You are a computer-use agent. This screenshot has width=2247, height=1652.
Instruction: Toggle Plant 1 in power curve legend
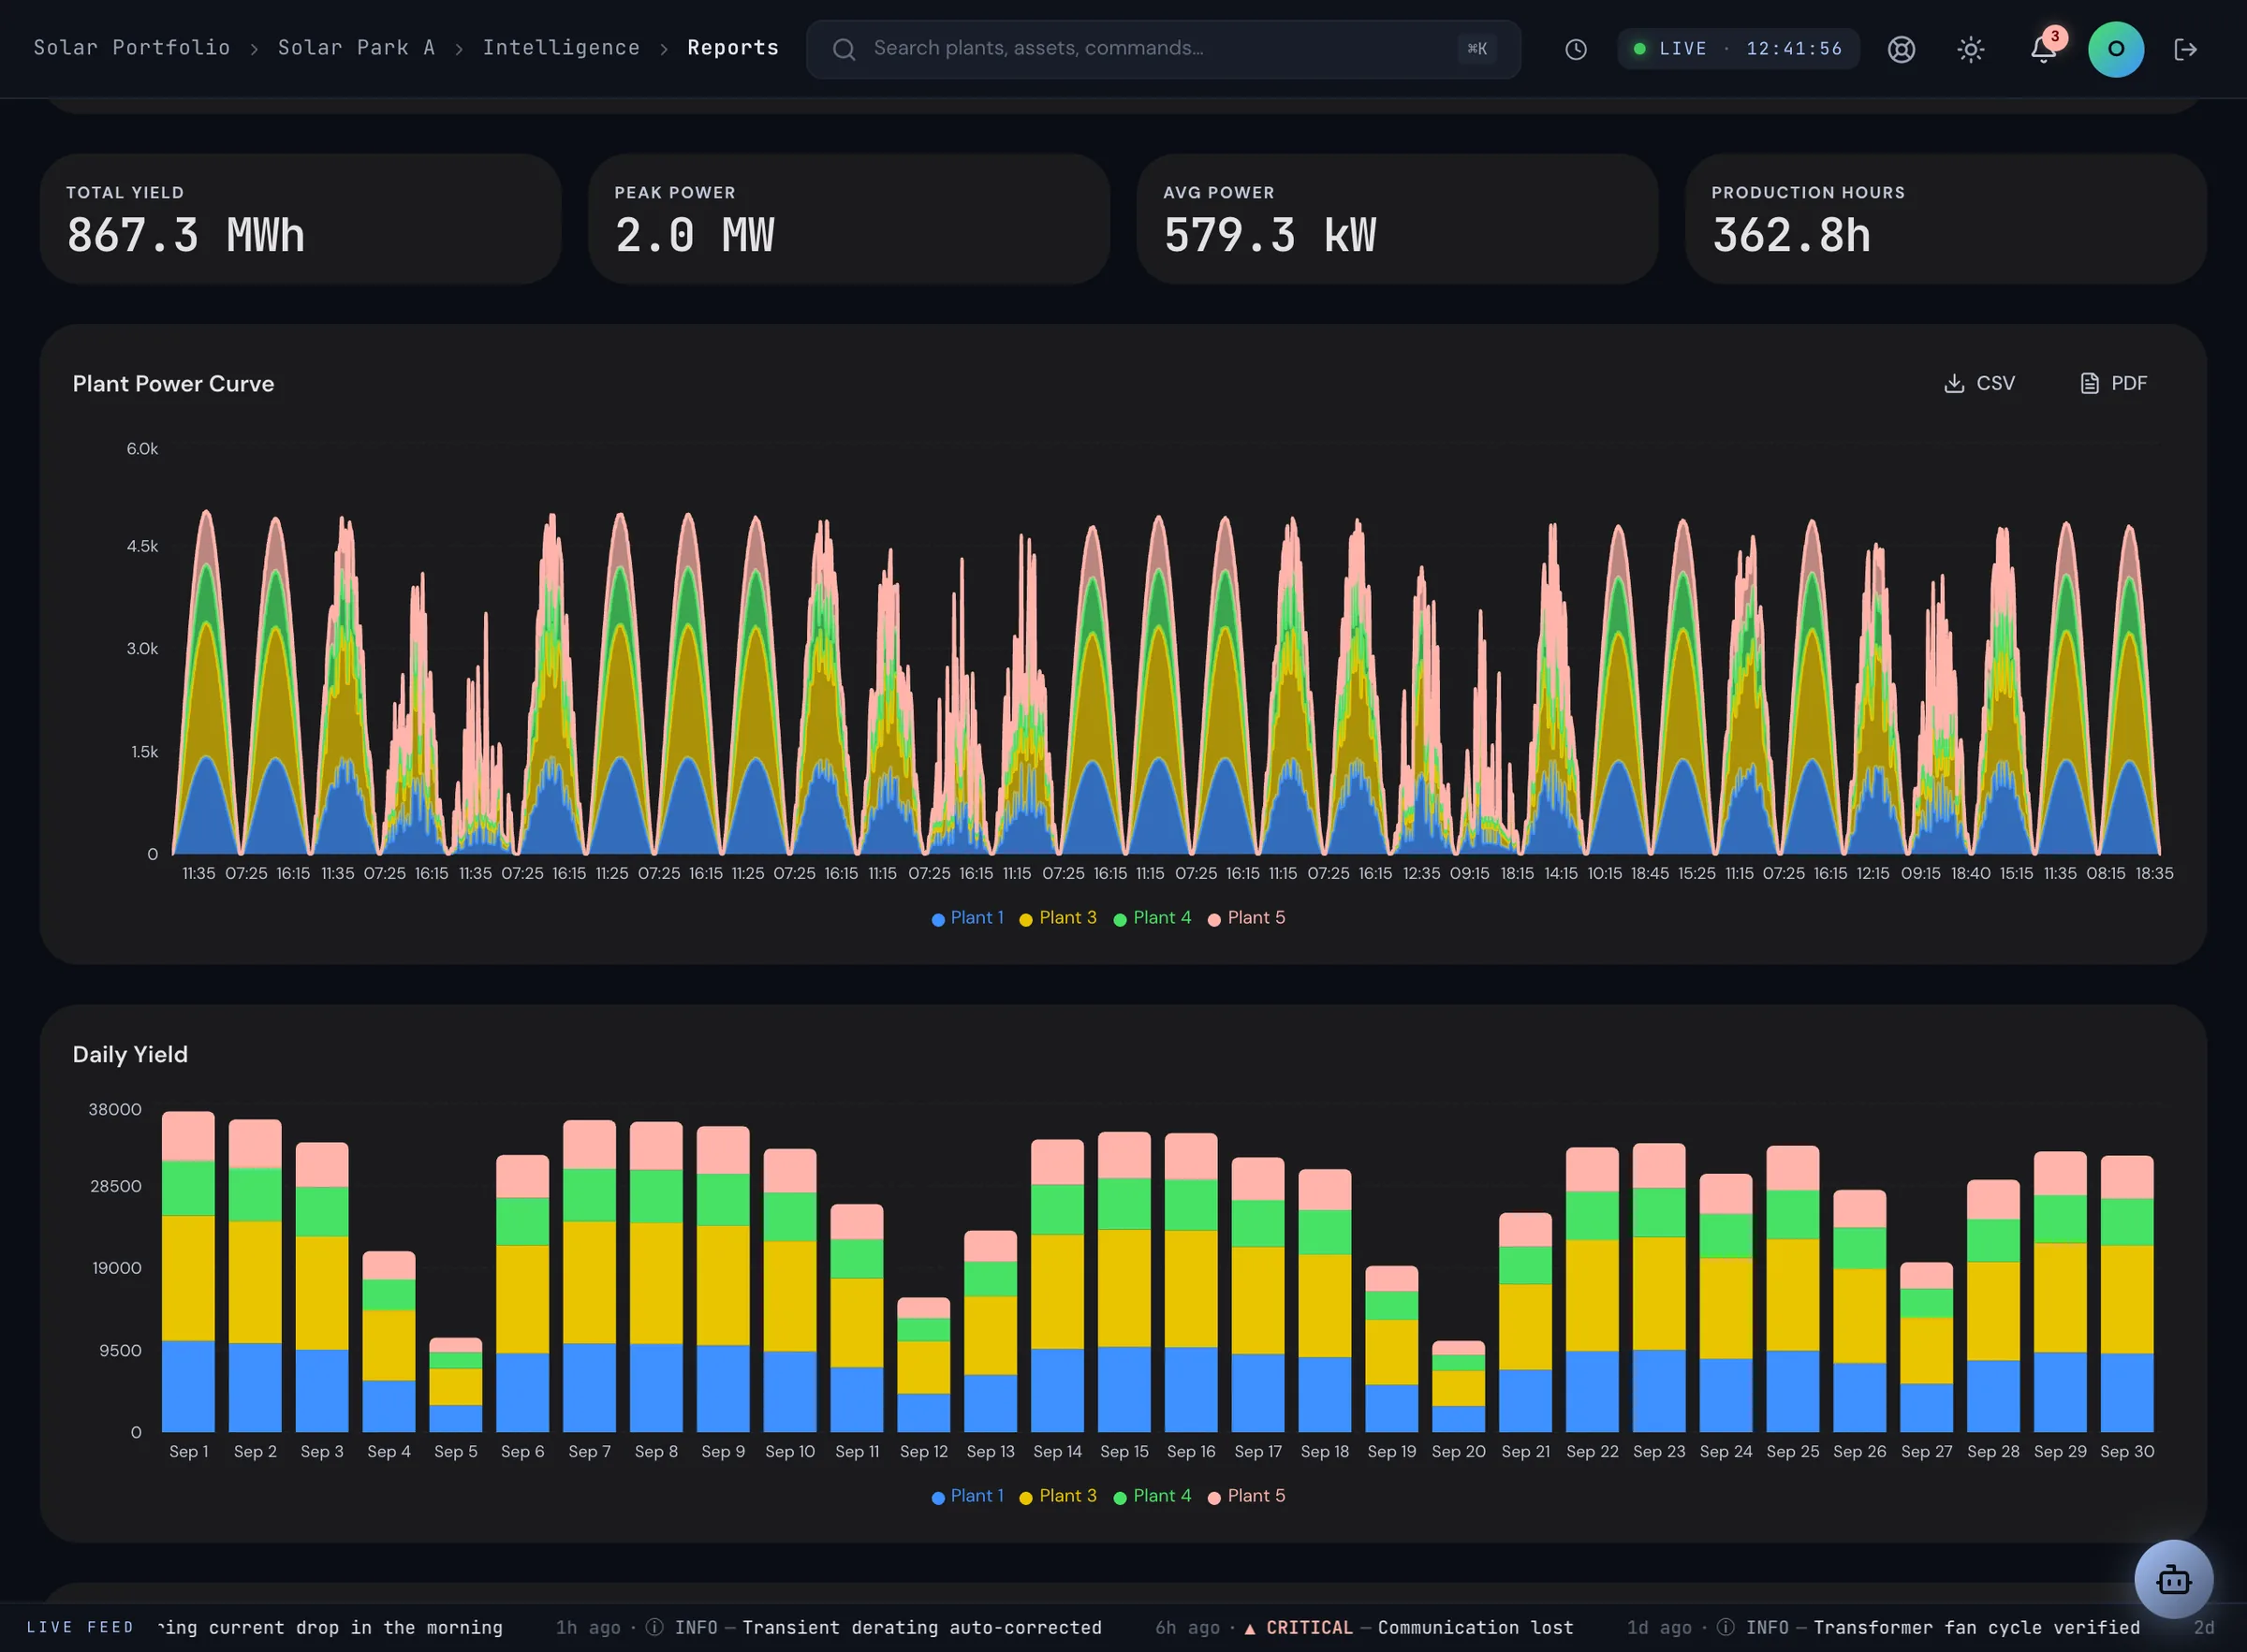(967, 918)
